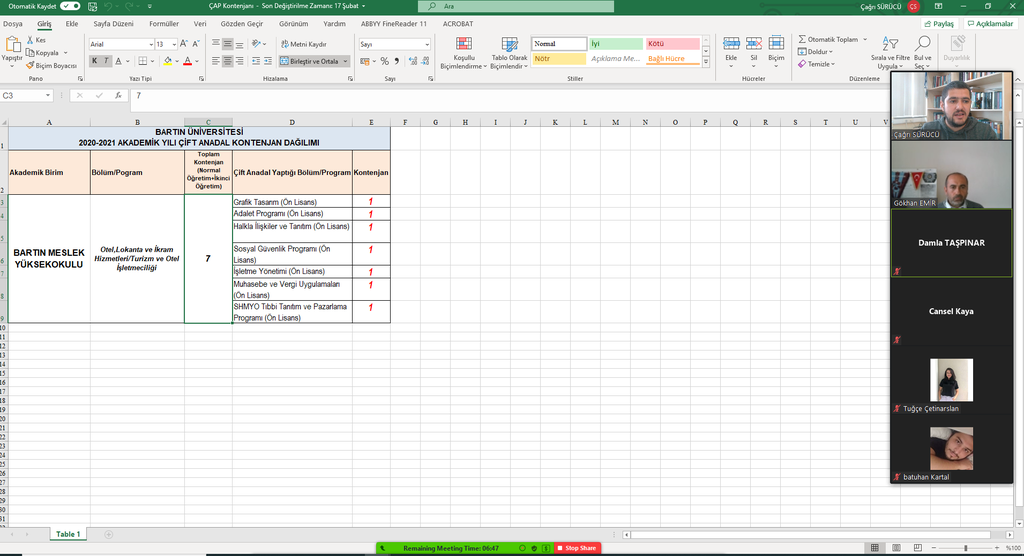Expand the Sayı number format dropdown

click(427, 44)
